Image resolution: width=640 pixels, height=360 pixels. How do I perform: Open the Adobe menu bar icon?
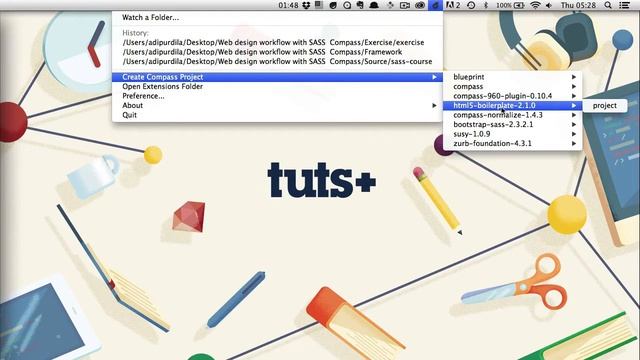pyautogui.click(x=453, y=5)
